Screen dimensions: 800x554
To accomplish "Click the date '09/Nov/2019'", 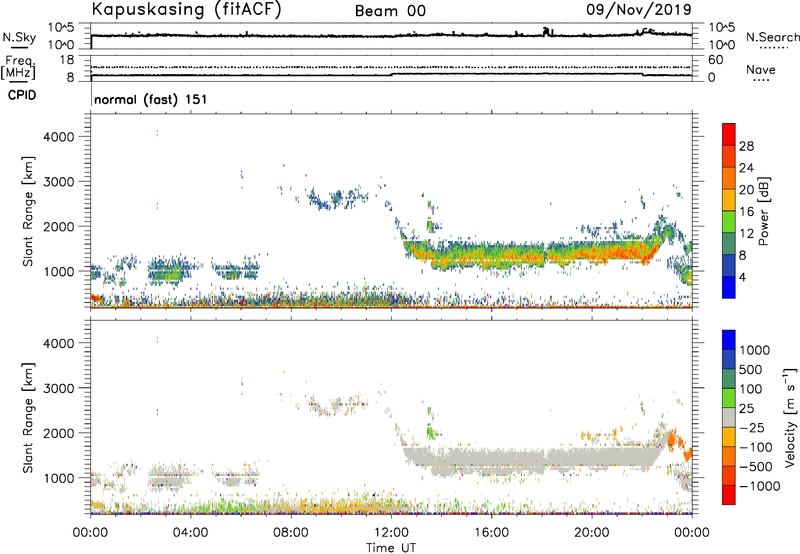I will 638,9.
